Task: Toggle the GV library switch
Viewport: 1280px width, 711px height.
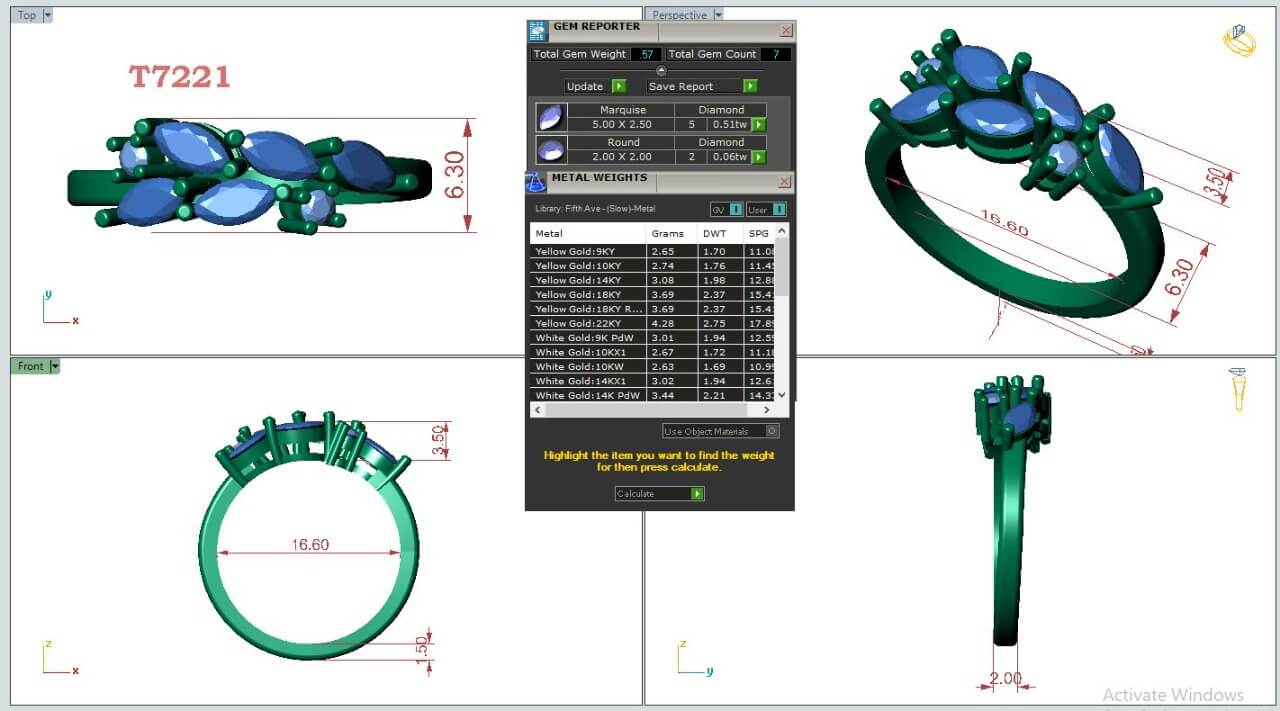Action: point(726,209)
